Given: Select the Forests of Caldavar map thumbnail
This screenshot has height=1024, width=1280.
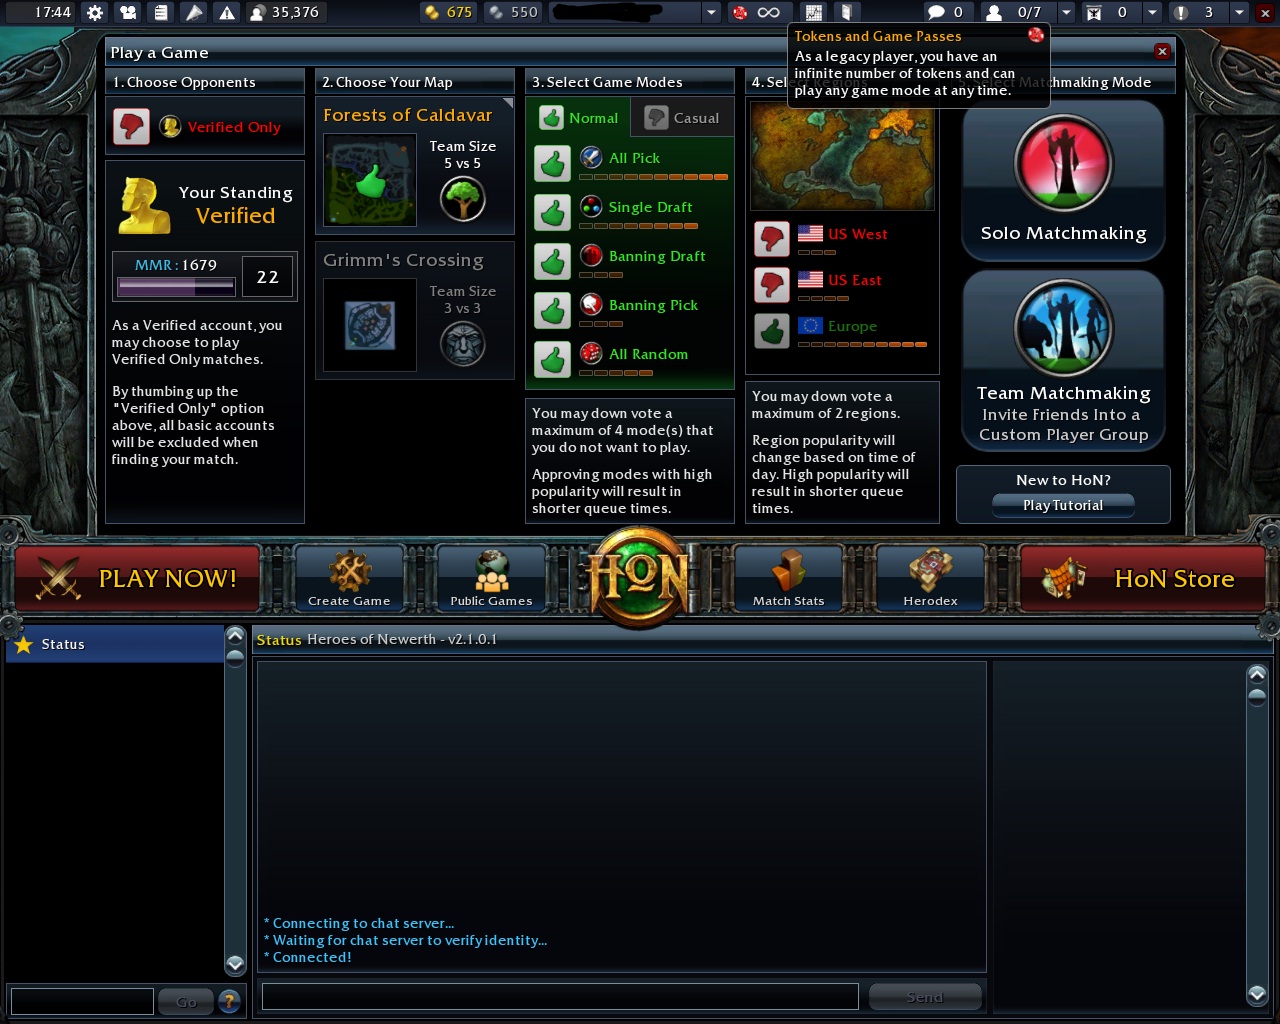Looking at the screenshot, I should point(370,180).
